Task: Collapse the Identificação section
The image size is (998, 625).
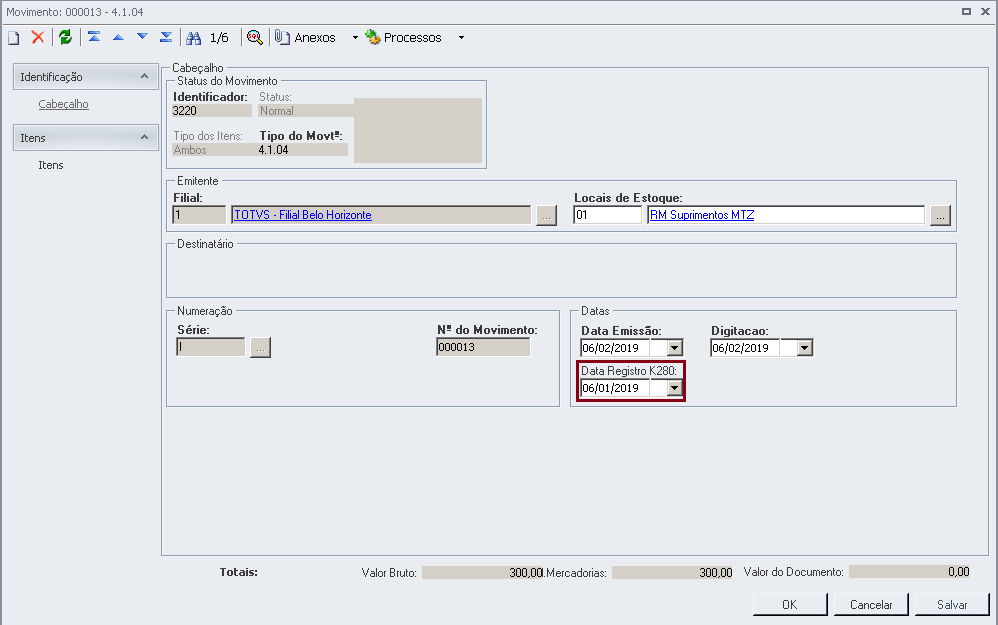Action: [144, 76]
